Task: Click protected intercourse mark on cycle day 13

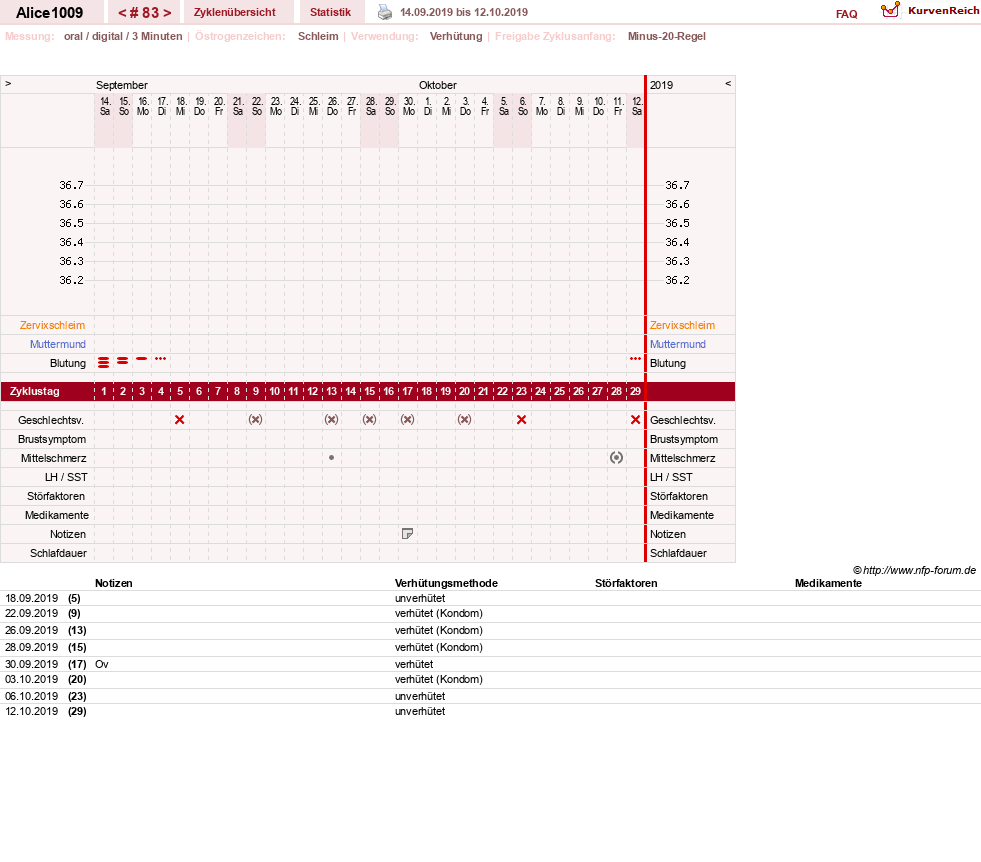Action: (332, 420)
